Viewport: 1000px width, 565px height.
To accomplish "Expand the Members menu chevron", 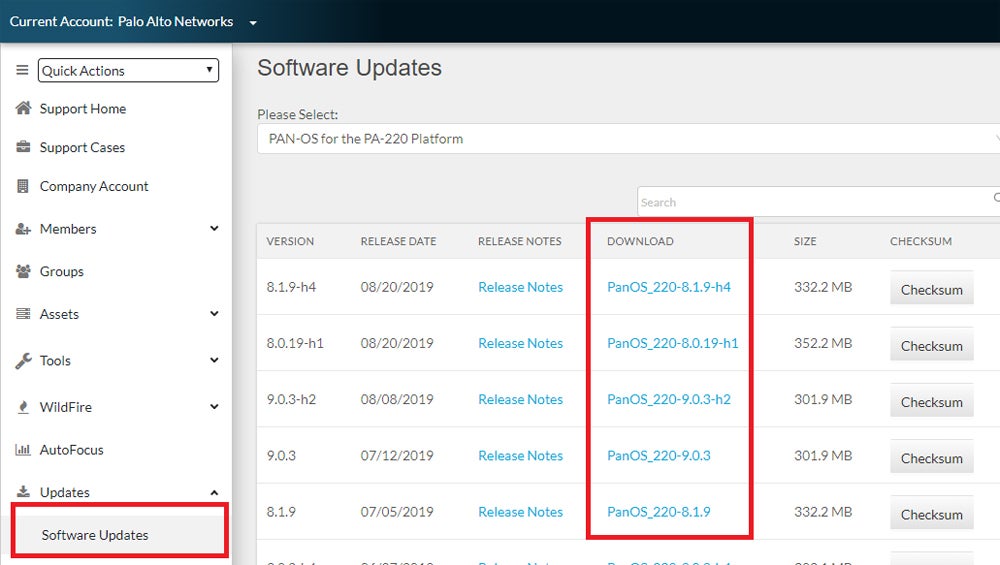I will click(x=214, y=229).
